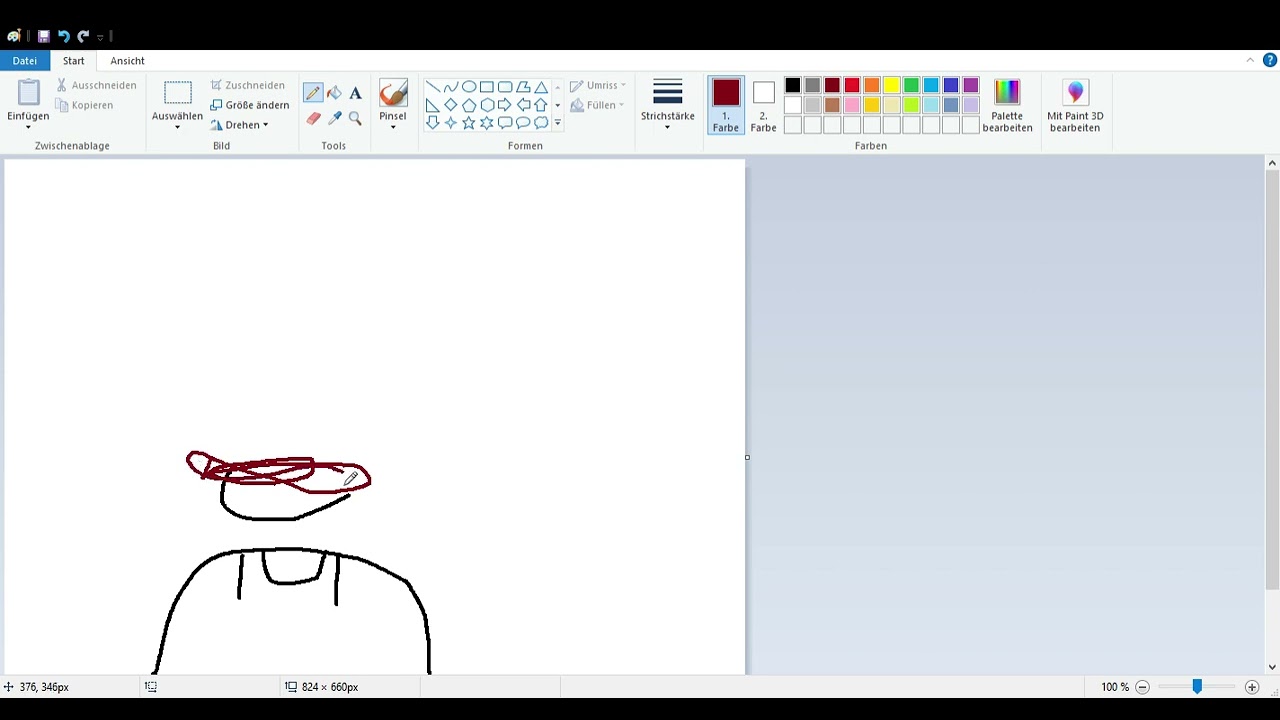Pick the left arrow shape
The height and width of the screenshot is (720, 1280).
(x=522, y=105)
